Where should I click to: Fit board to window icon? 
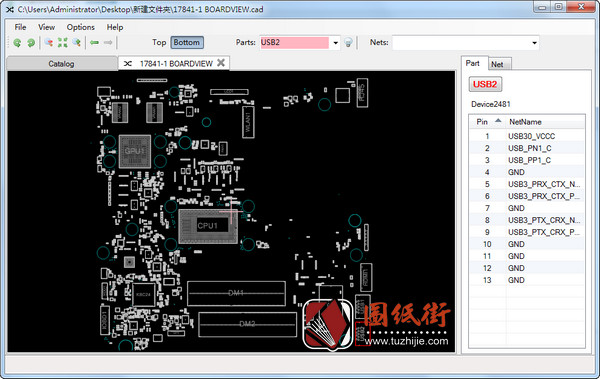click(x=62, y=42)
